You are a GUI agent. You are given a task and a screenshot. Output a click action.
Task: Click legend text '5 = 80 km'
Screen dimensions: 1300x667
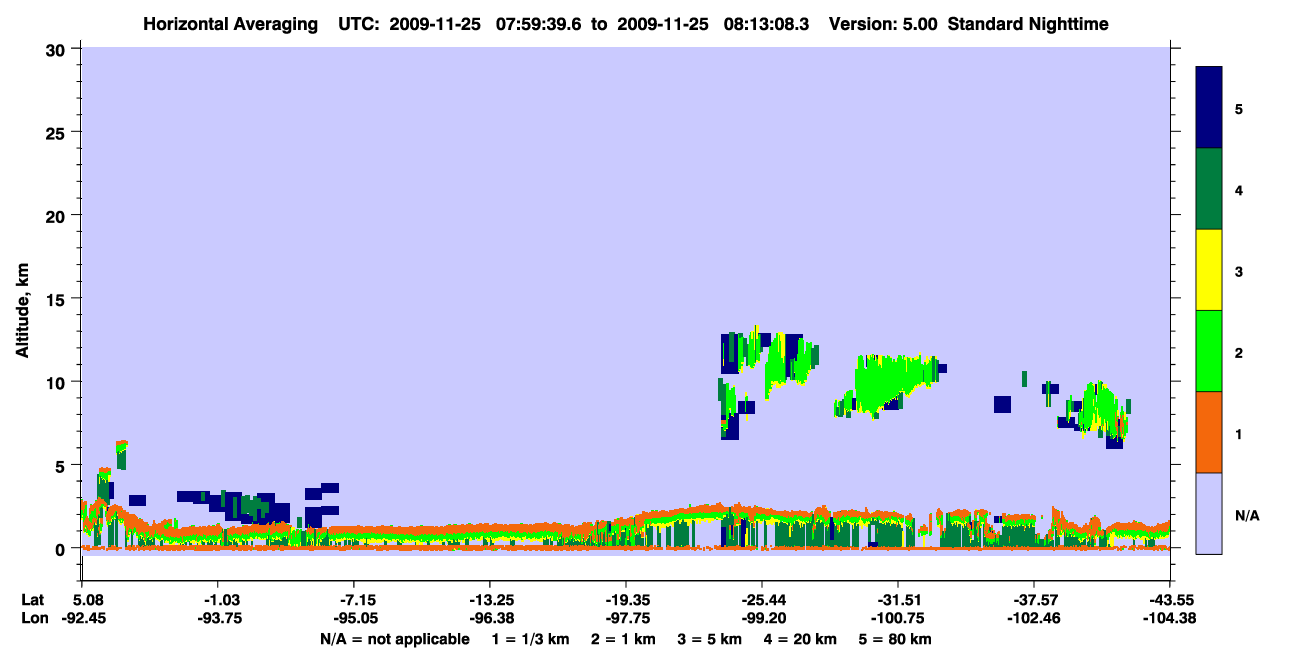895,639
